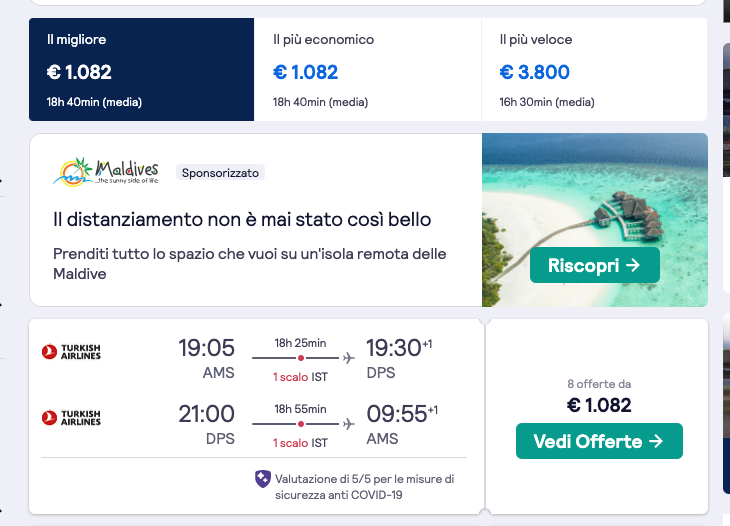
Task: Click the "Sponsorizzato" badge
Action: pos(220,173)
